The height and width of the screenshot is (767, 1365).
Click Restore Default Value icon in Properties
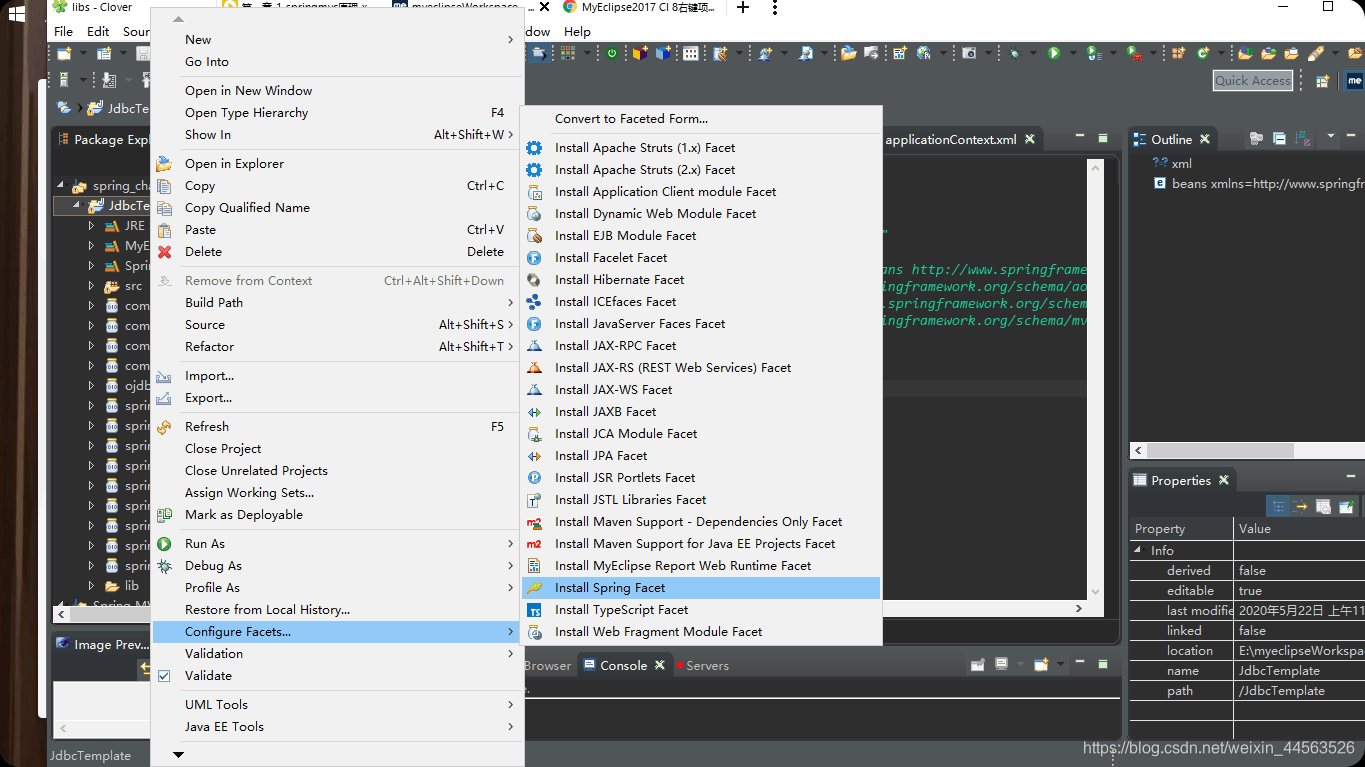click(x=1323, y=506)
